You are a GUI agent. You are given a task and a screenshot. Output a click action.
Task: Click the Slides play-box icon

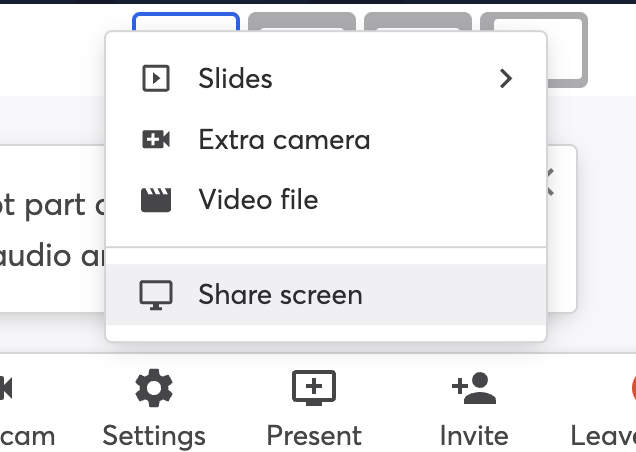pos(156,78)
